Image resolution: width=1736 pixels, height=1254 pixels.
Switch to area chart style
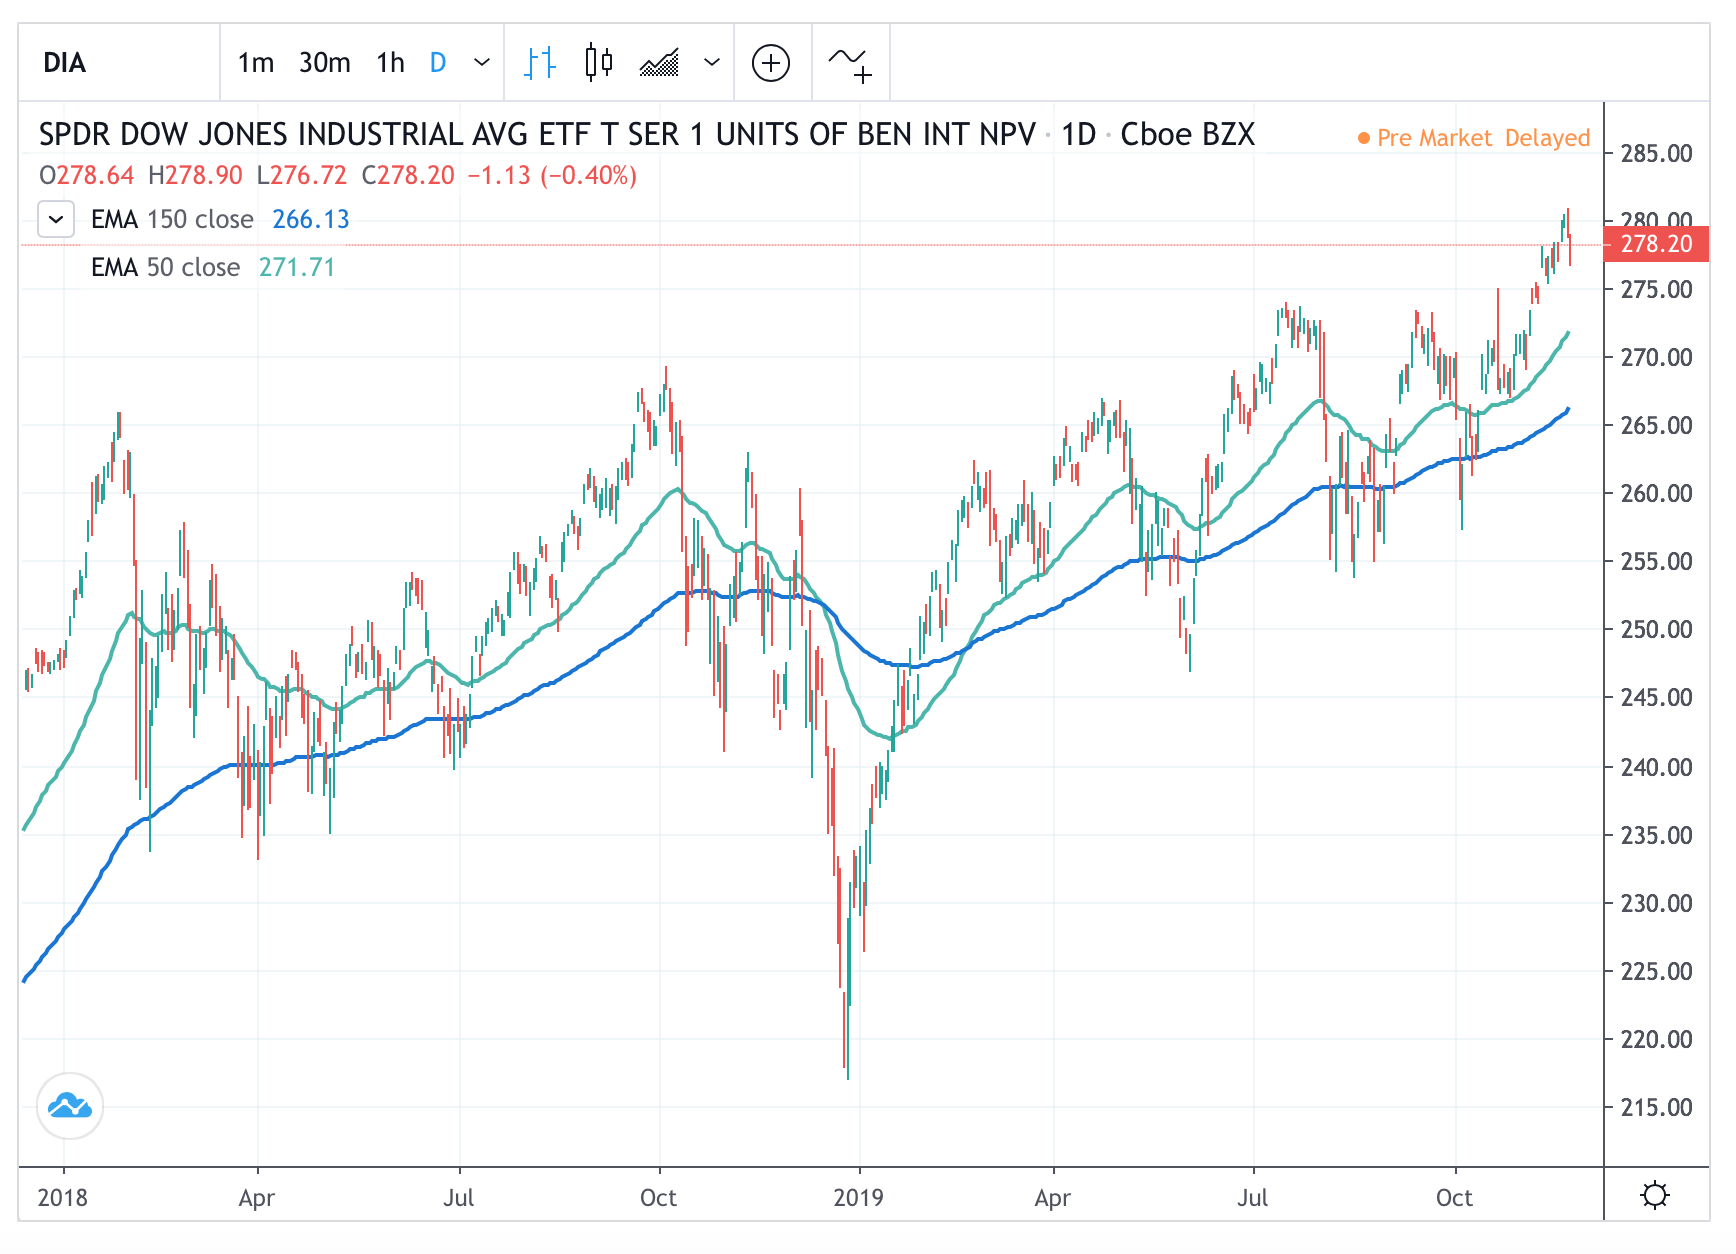click(x=659, y=63)
